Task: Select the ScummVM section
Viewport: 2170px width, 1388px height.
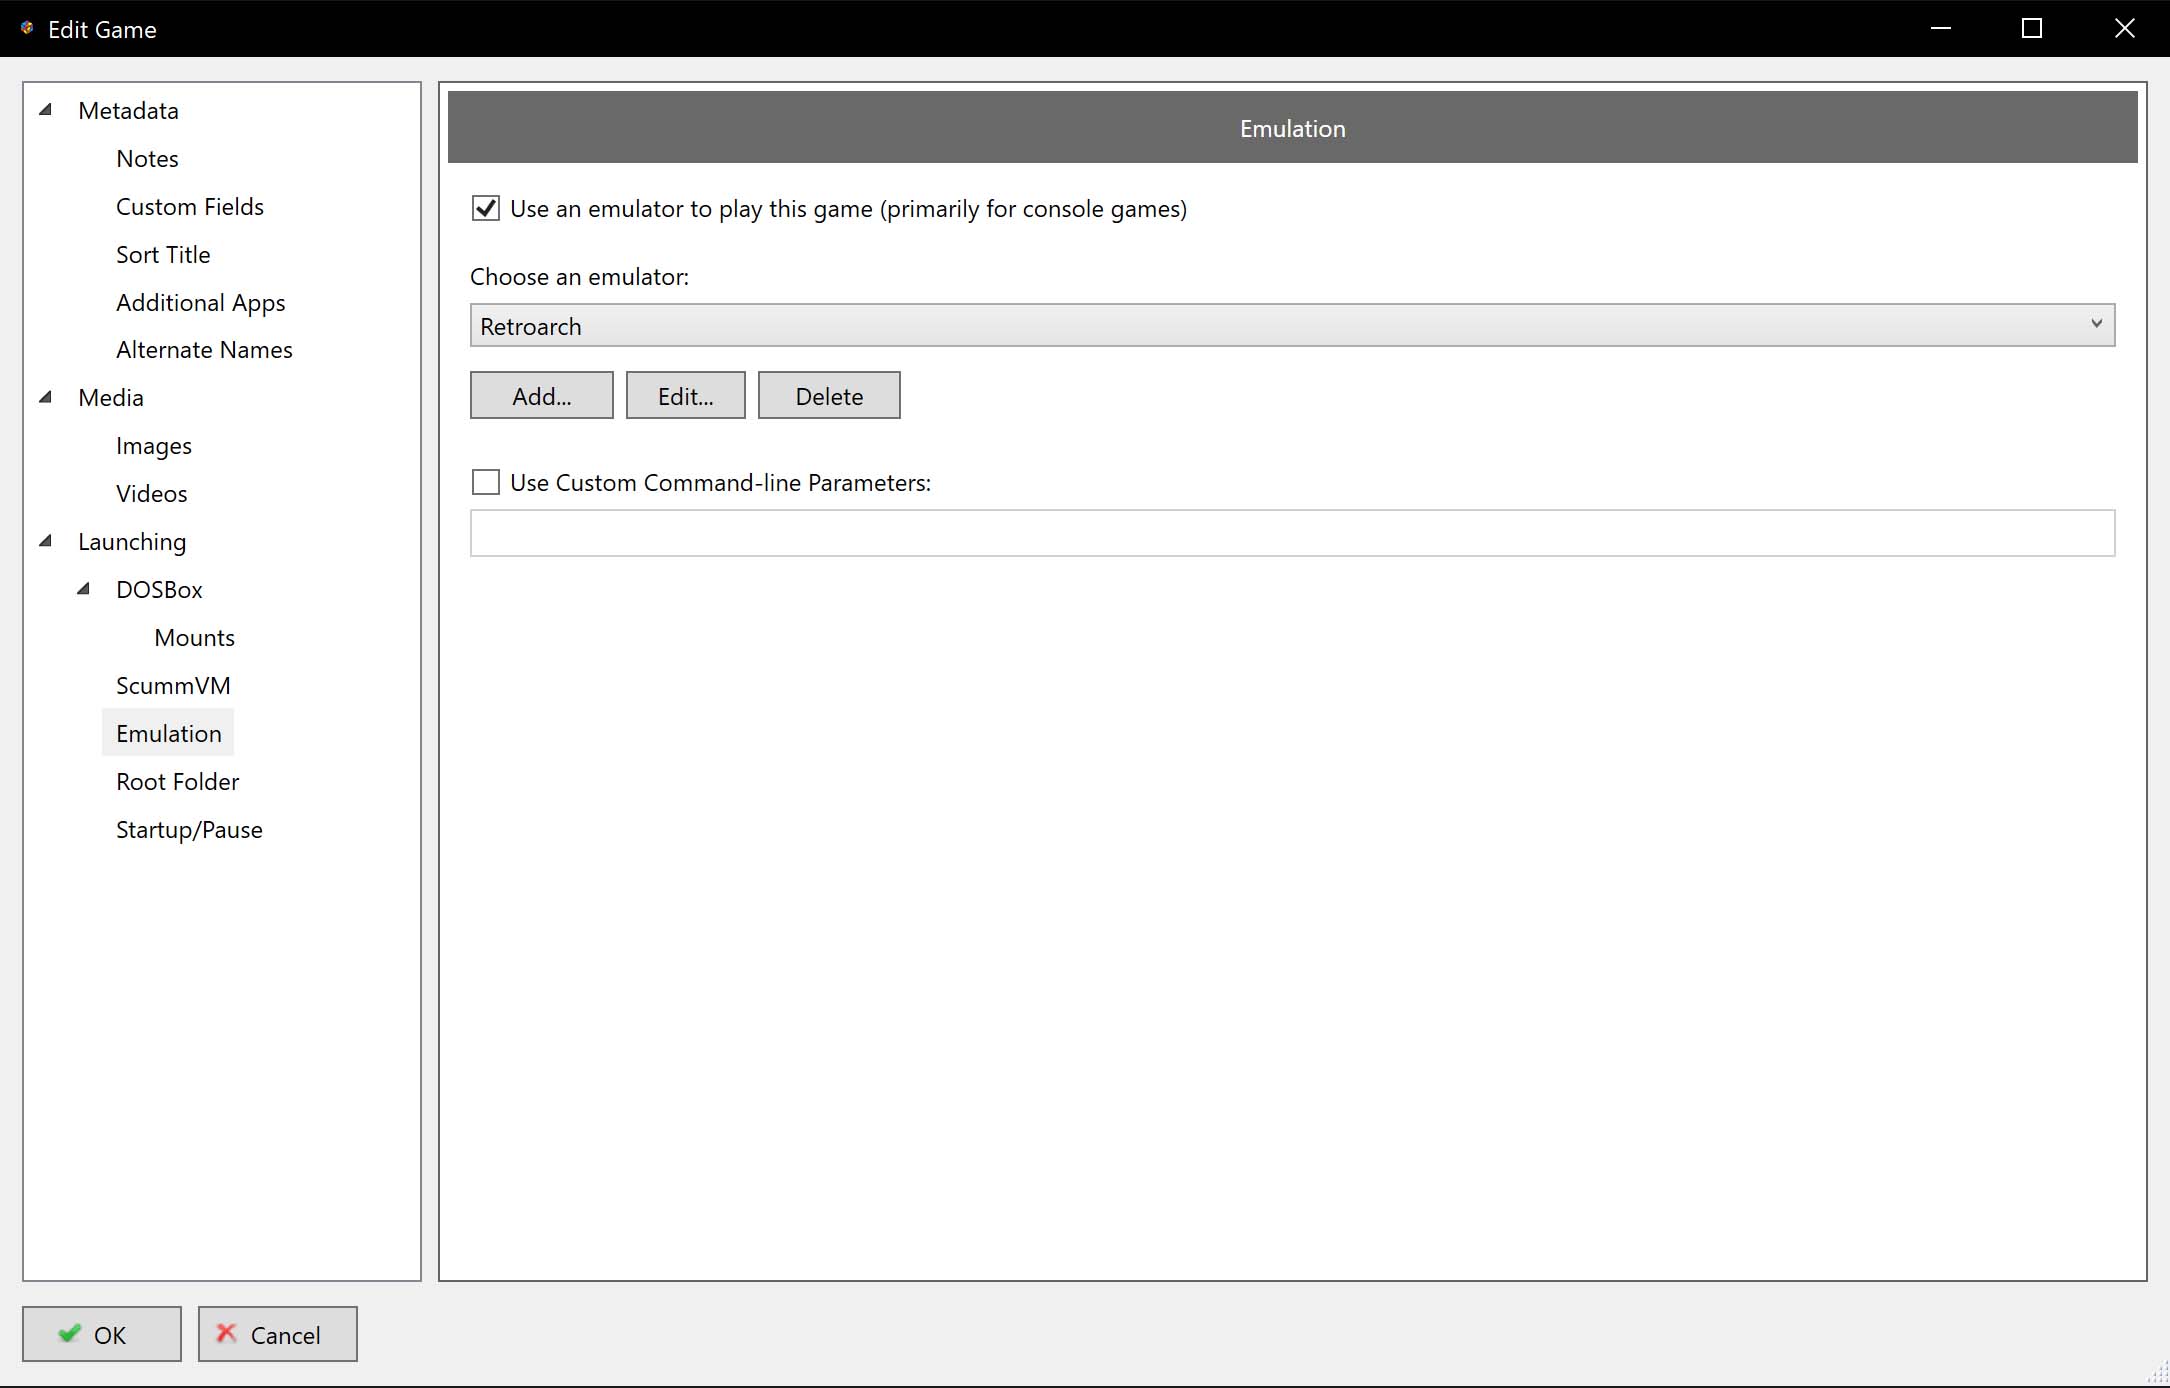Action: pos(173,686)
